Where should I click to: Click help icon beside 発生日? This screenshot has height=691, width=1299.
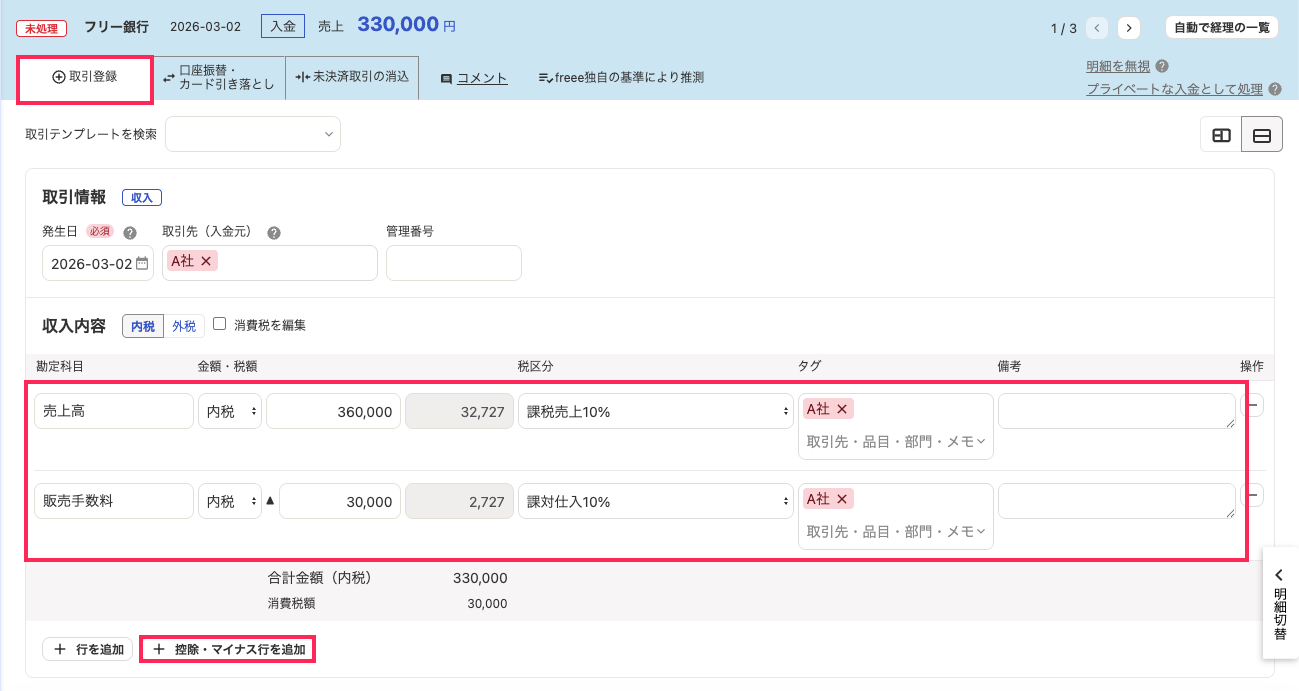coord(129,232)
